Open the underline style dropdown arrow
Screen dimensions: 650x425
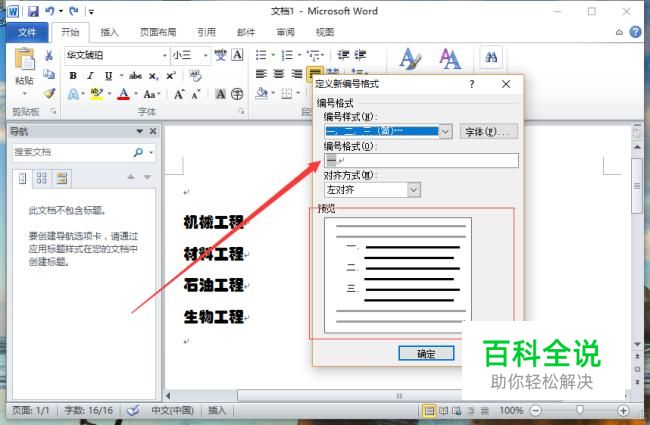point(121,75)
